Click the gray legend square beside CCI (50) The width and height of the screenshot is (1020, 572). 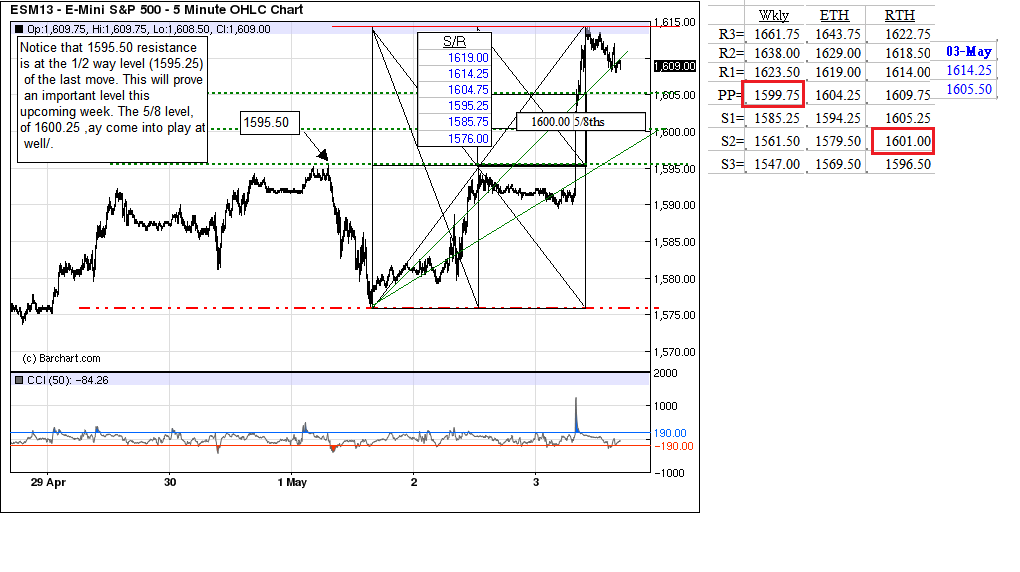(x=19, y=380)
